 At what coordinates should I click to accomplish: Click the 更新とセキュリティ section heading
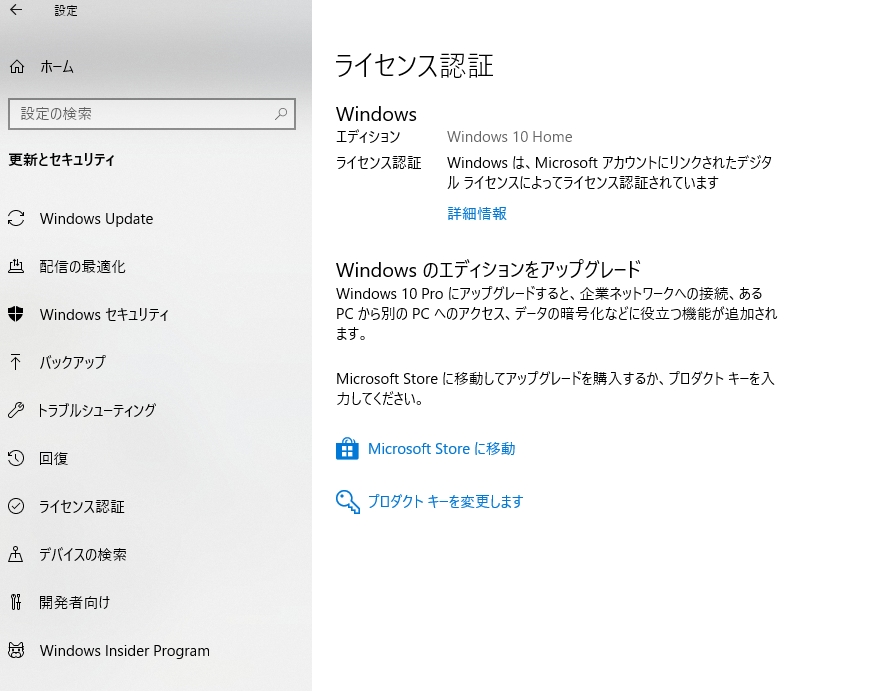tap(62, 160)
